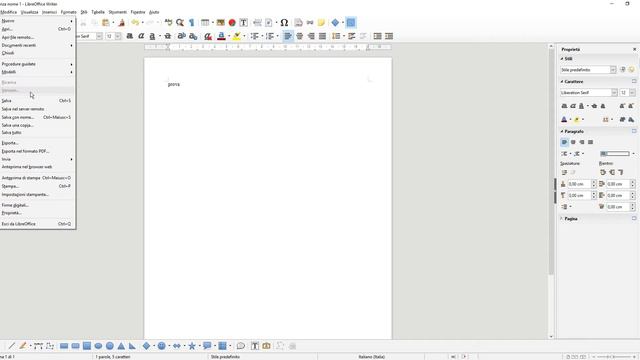The image size is (640, 360).
Task: Expand the Pagina section in sidebar
Action: point(562,219)
